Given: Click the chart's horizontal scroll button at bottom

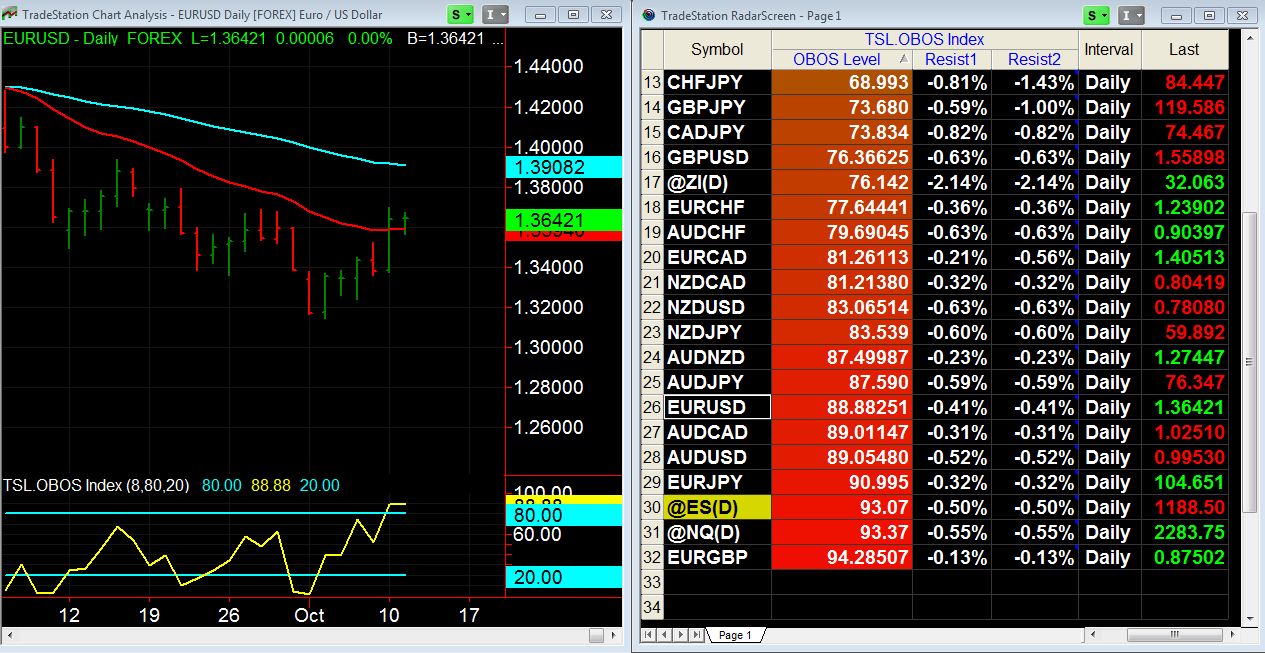Looking at the screenshot, I should (x=596, y=635).
